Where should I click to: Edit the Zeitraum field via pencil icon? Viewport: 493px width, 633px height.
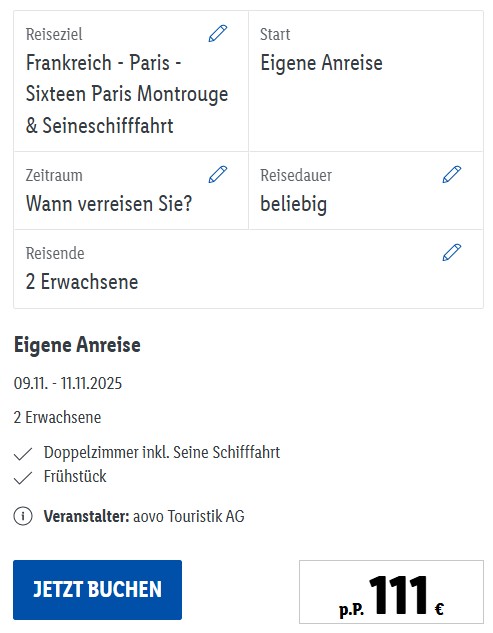coord(218,174)
